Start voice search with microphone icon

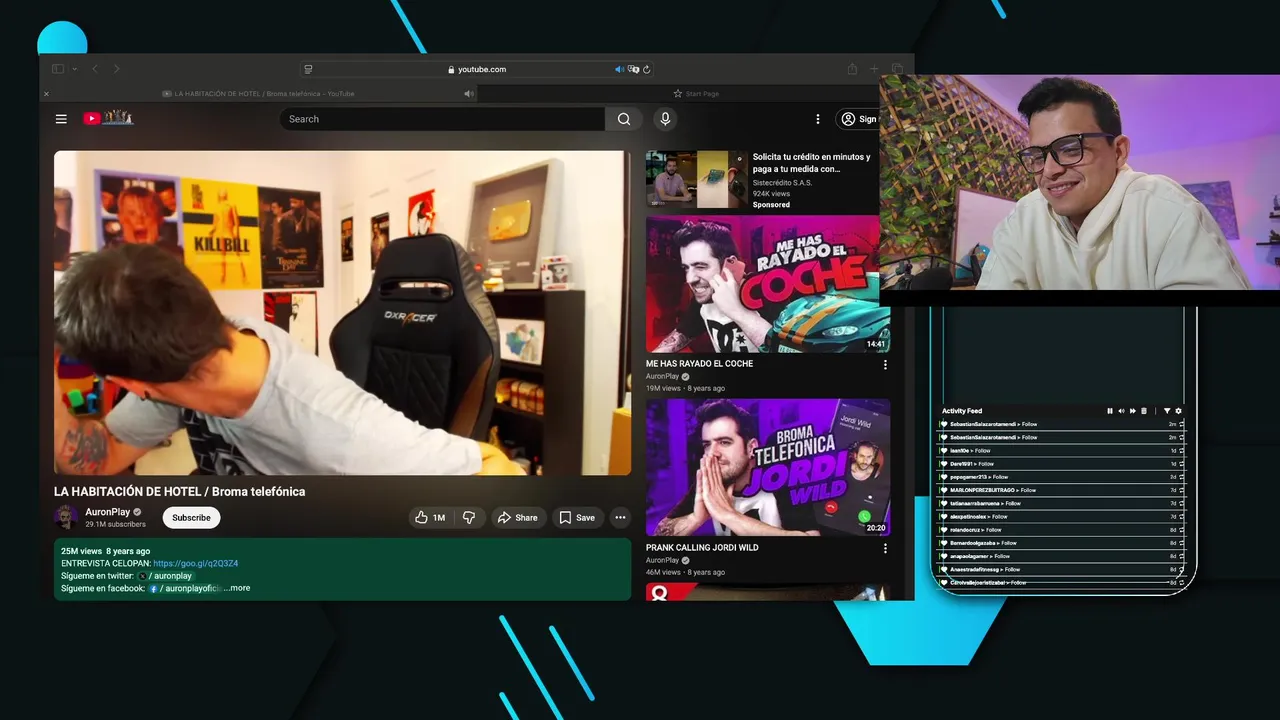tap(665, 119)
